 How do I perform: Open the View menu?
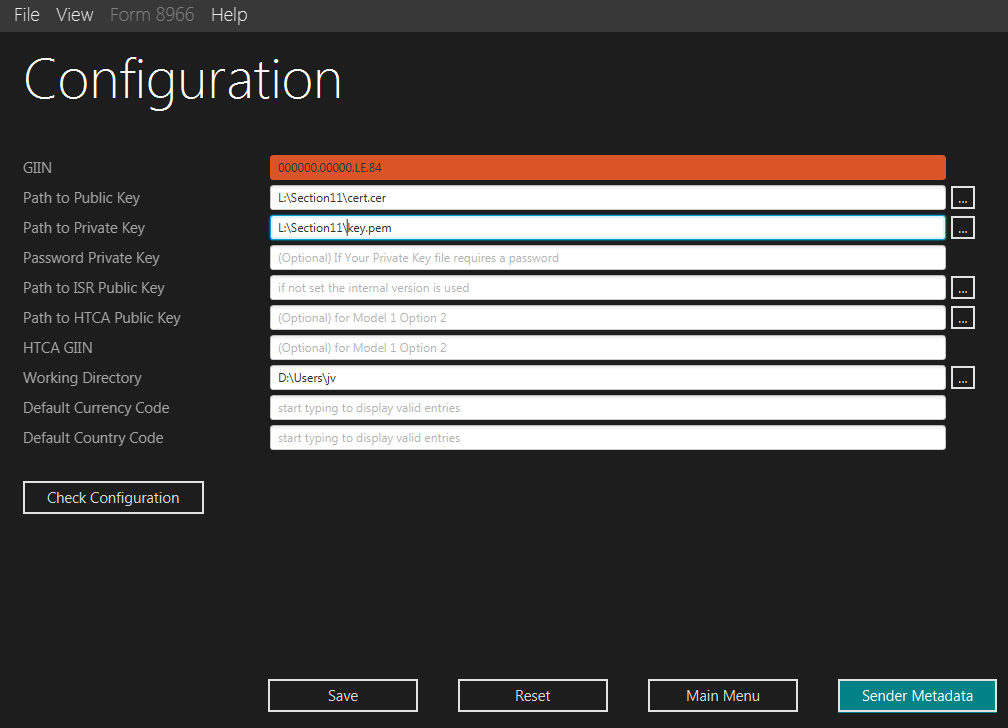[75, 15]
